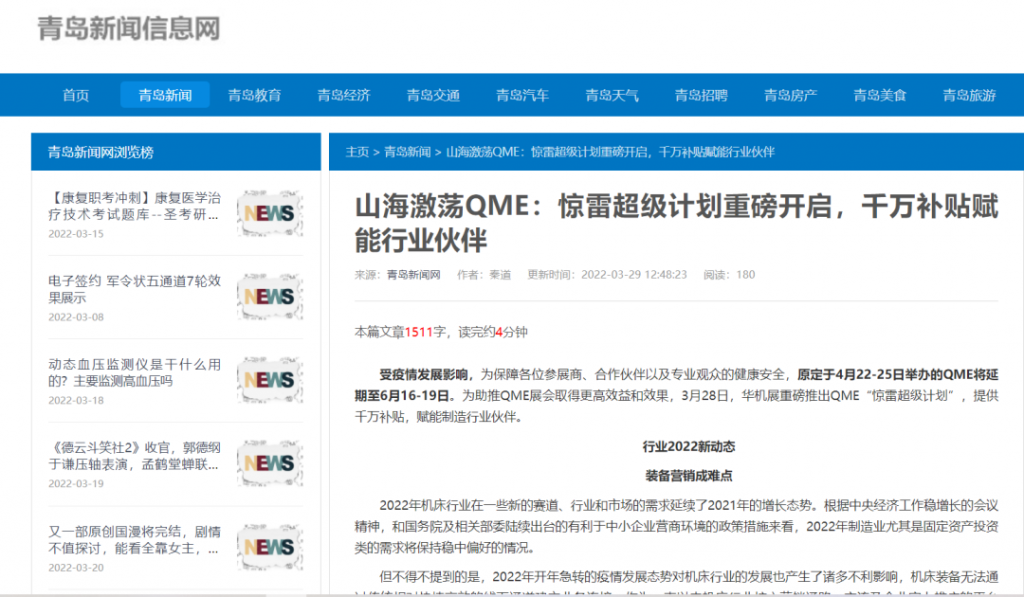Click NEWS thumbnail beside 康复职考冲刺 article
Viewport: 1024px width, 597px height.
(270, 213)
